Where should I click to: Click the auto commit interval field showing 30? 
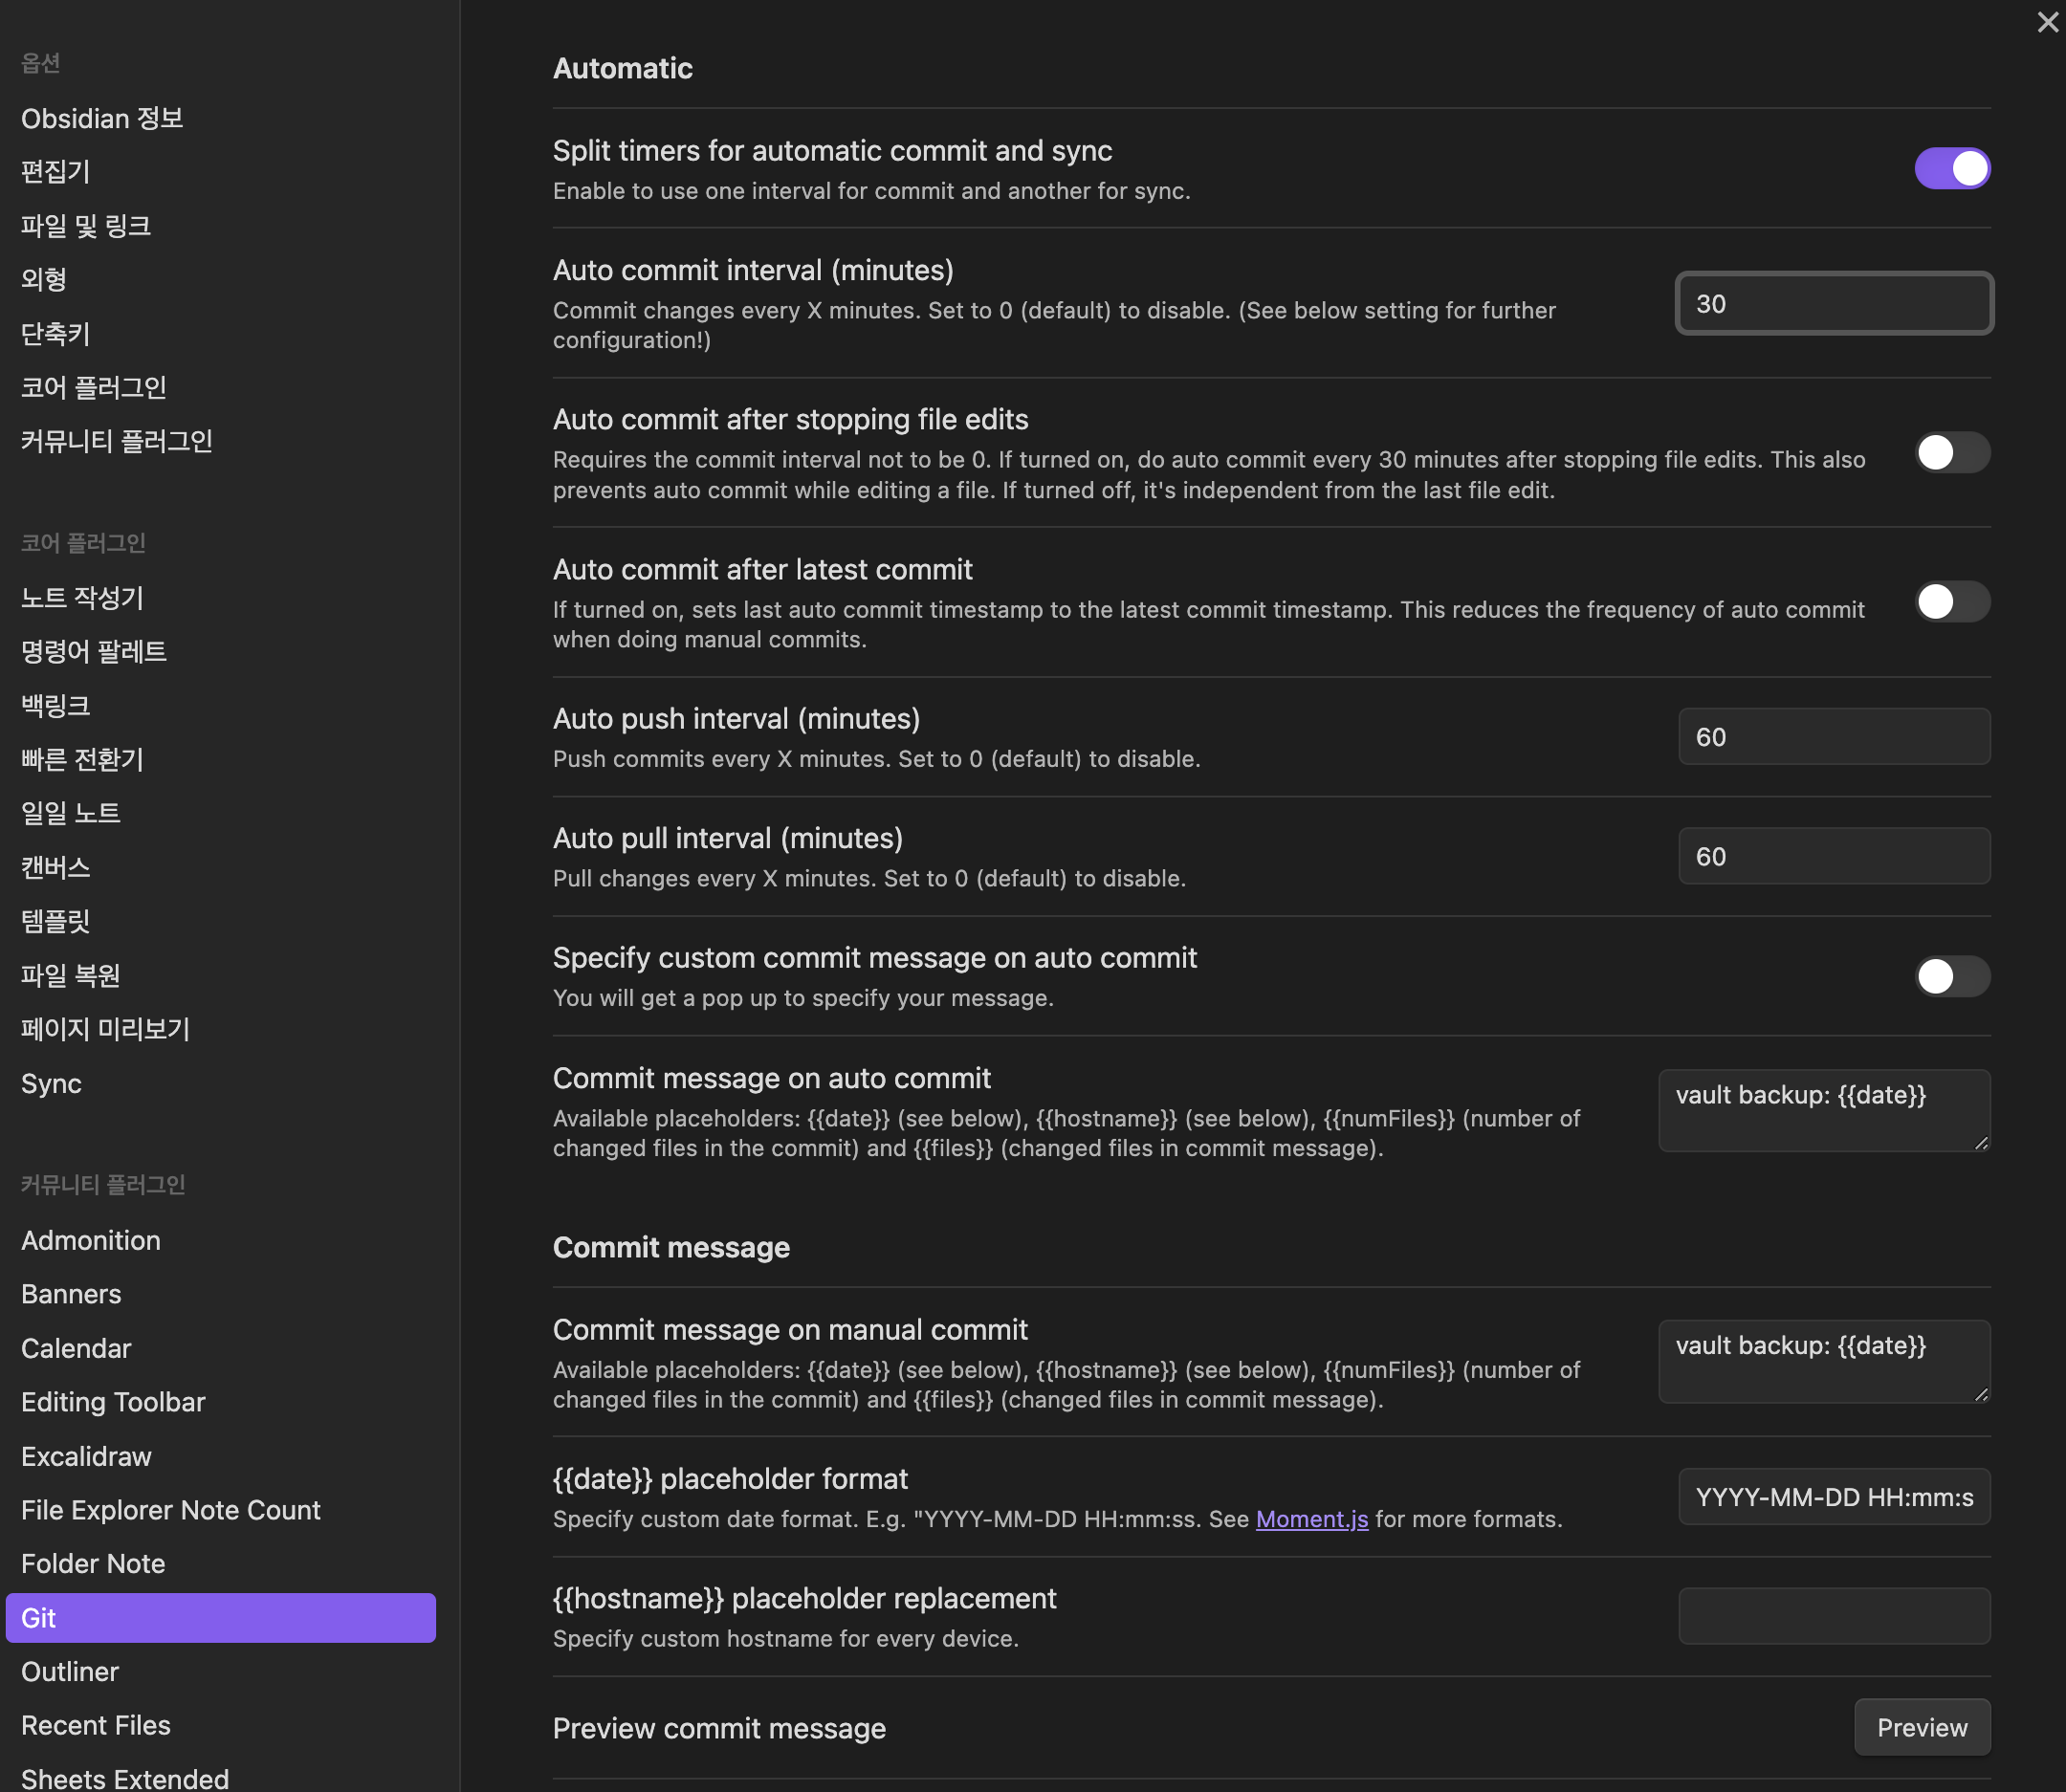point(1833,303)
